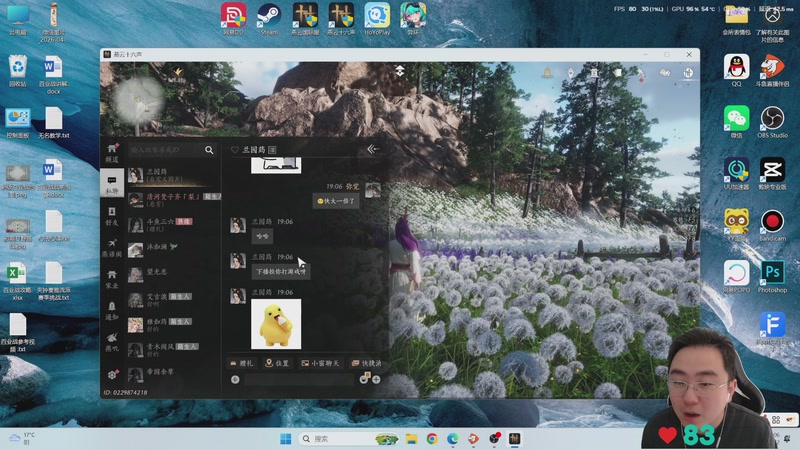Click the taskbar search box
The height and width of the screenshot is (450, 800).
348,439
